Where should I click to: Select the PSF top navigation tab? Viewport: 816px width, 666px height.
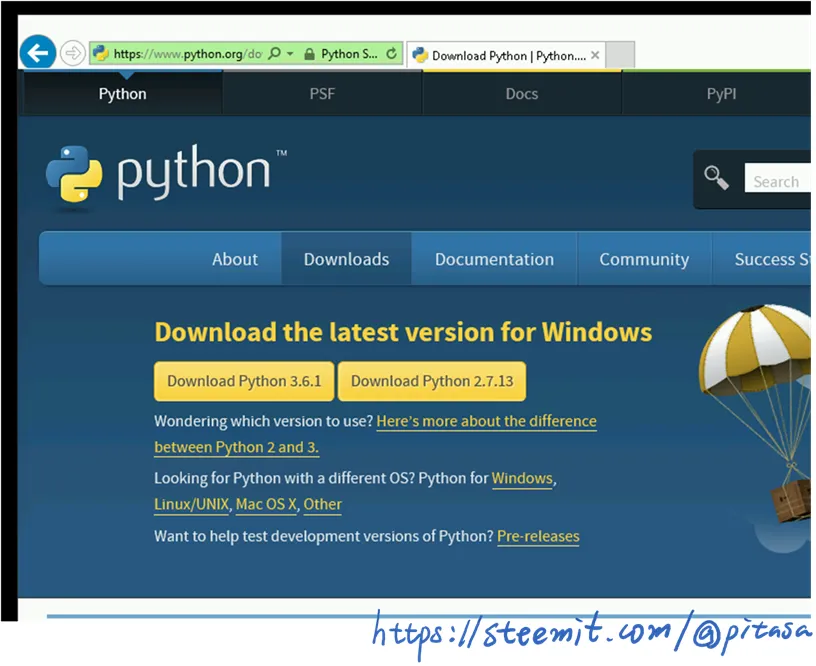[322, 94]
